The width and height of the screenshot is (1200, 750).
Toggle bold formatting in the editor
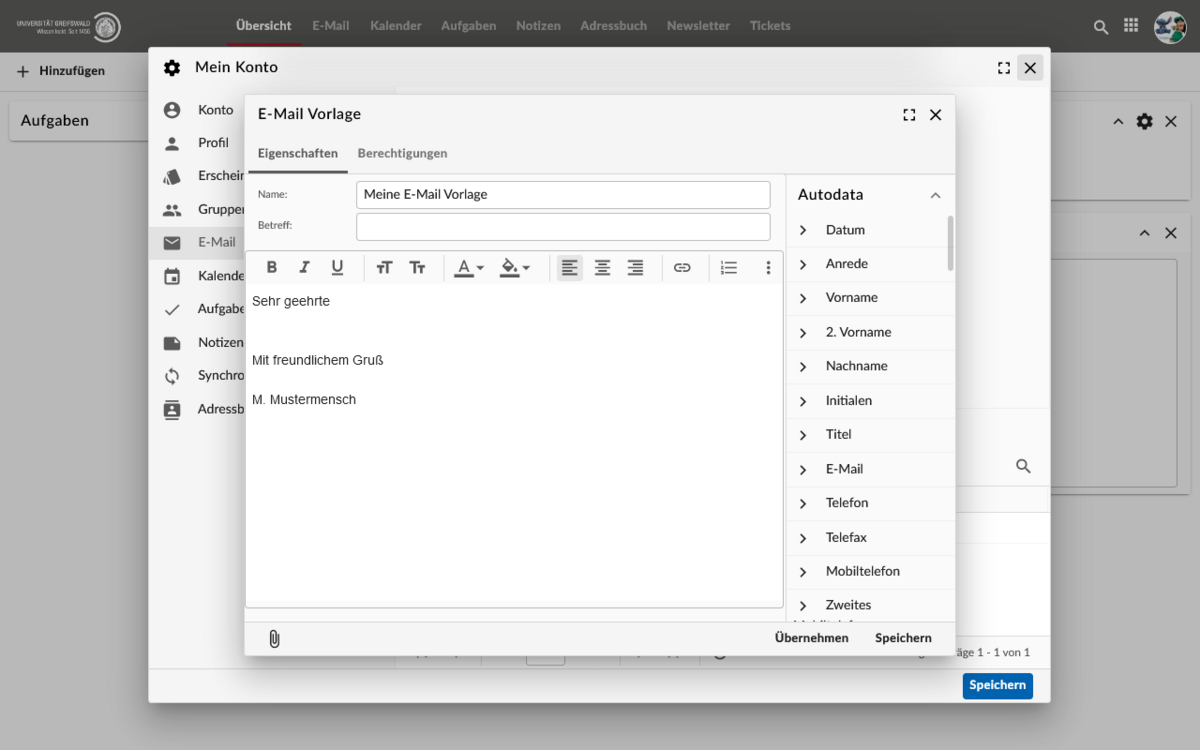[272, 268]
